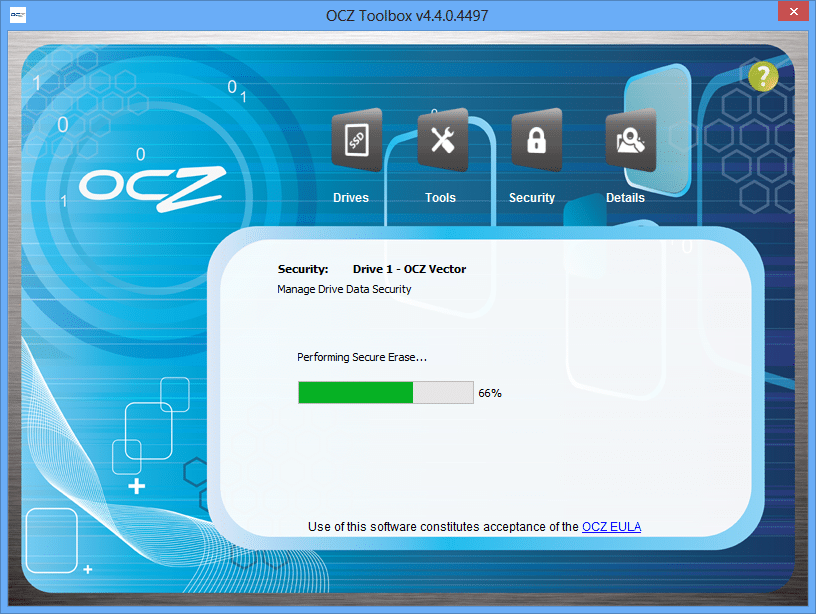Screen dimensions: 816x614
Task: Click the yellow help question mark icon
Action: point(763,76)
